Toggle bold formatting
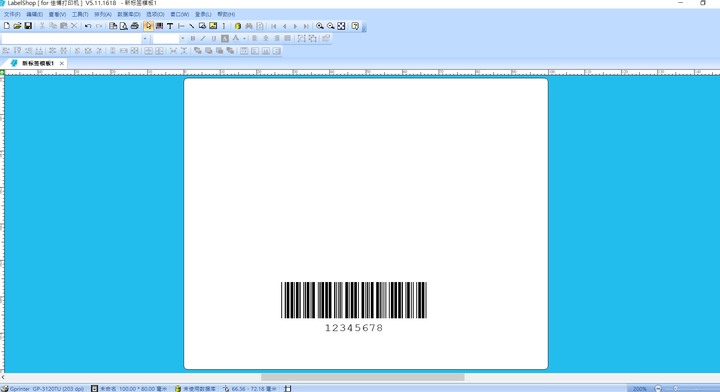Screen dimensions: 720x392 pyautogui.click(x=192, y=39)
